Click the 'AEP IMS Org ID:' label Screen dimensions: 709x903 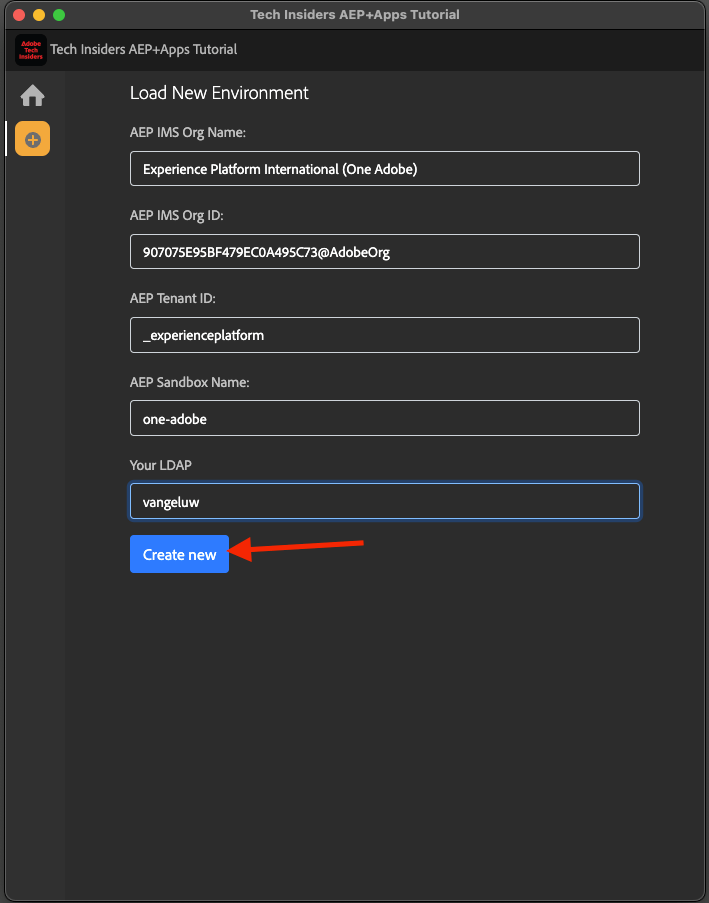click(x=183, y=215)
